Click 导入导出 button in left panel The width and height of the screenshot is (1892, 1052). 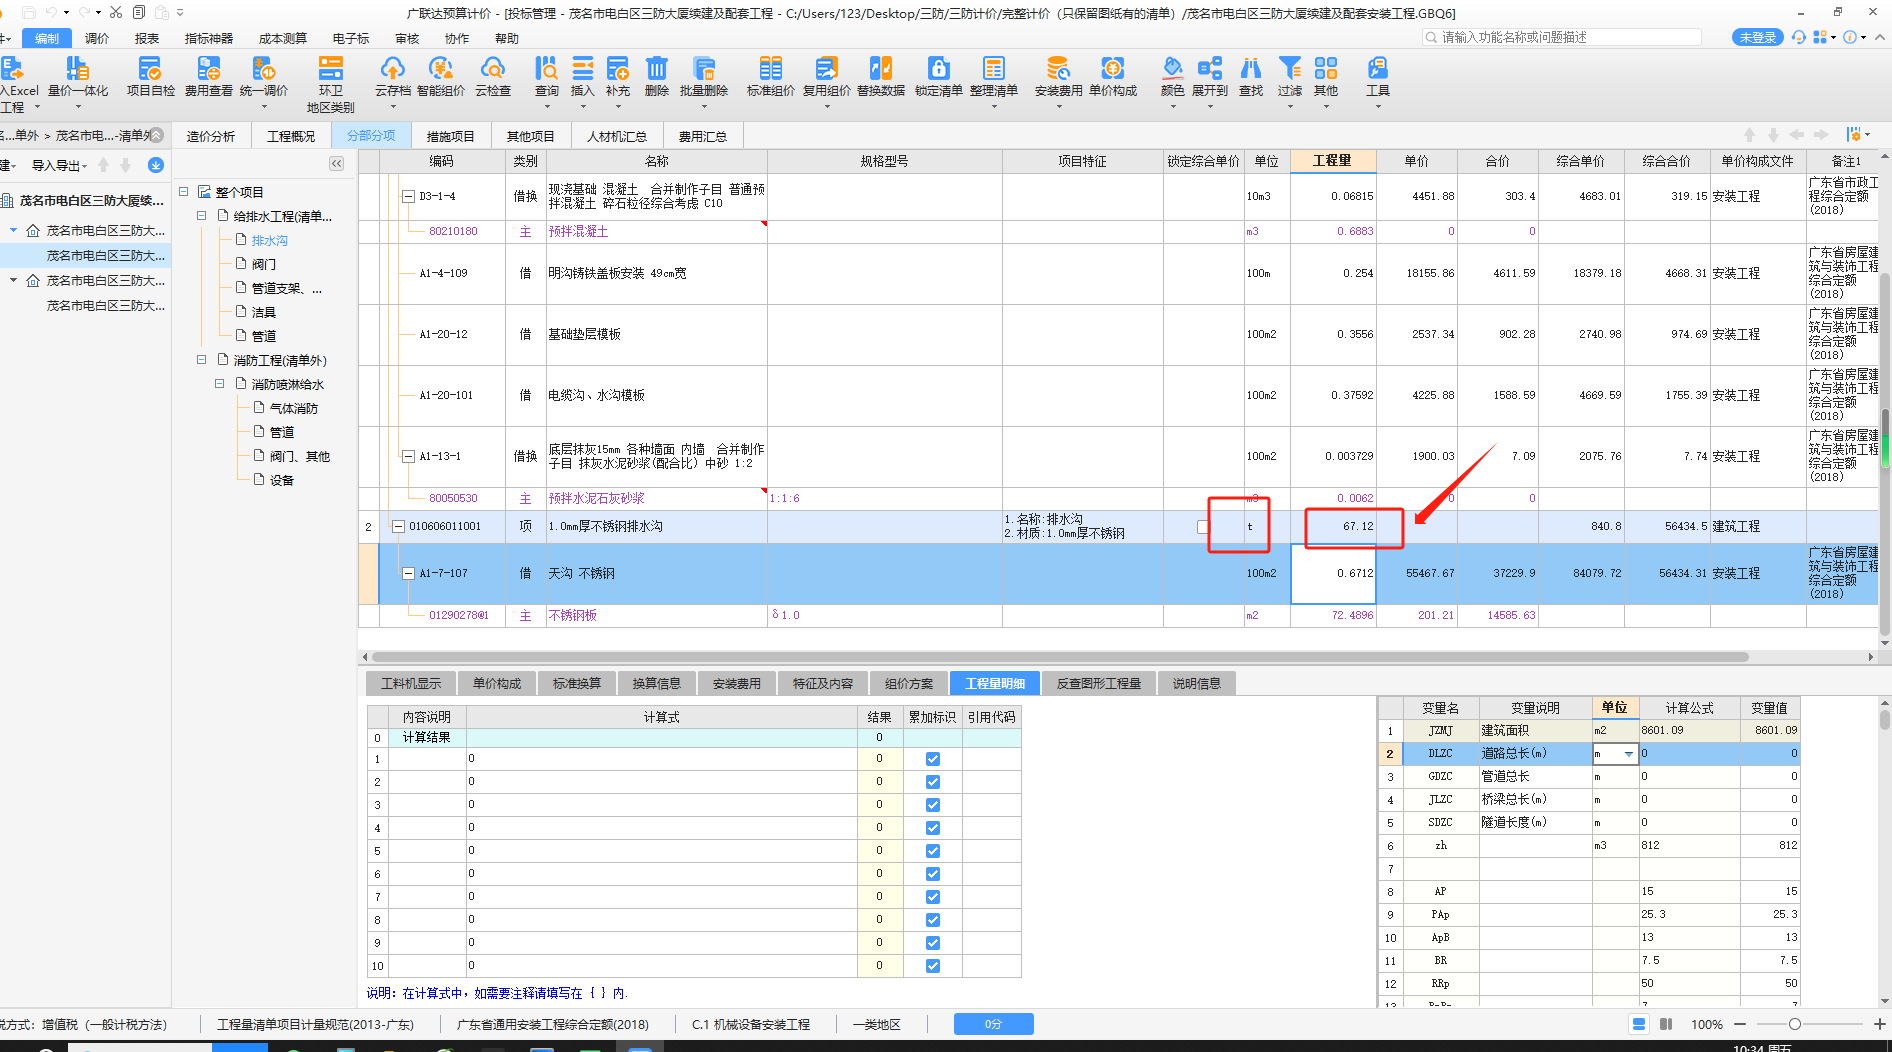59,165
